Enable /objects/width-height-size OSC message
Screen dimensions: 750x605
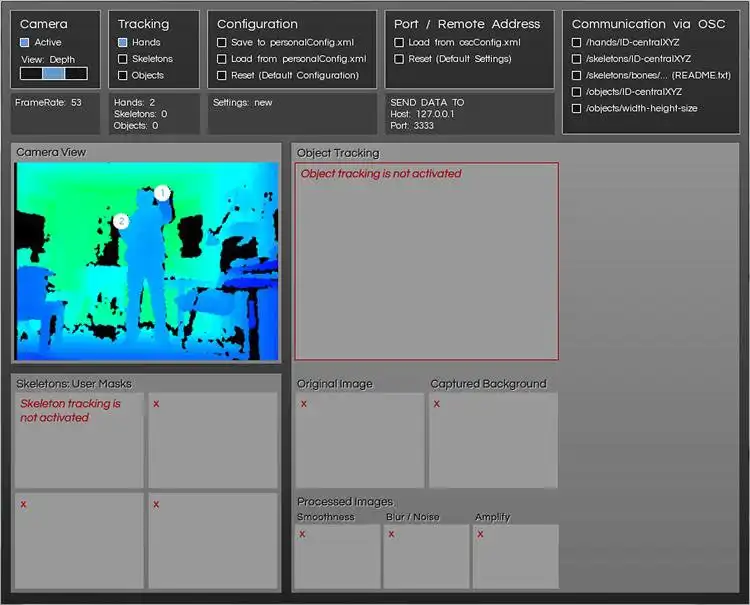tap(576, 109)
